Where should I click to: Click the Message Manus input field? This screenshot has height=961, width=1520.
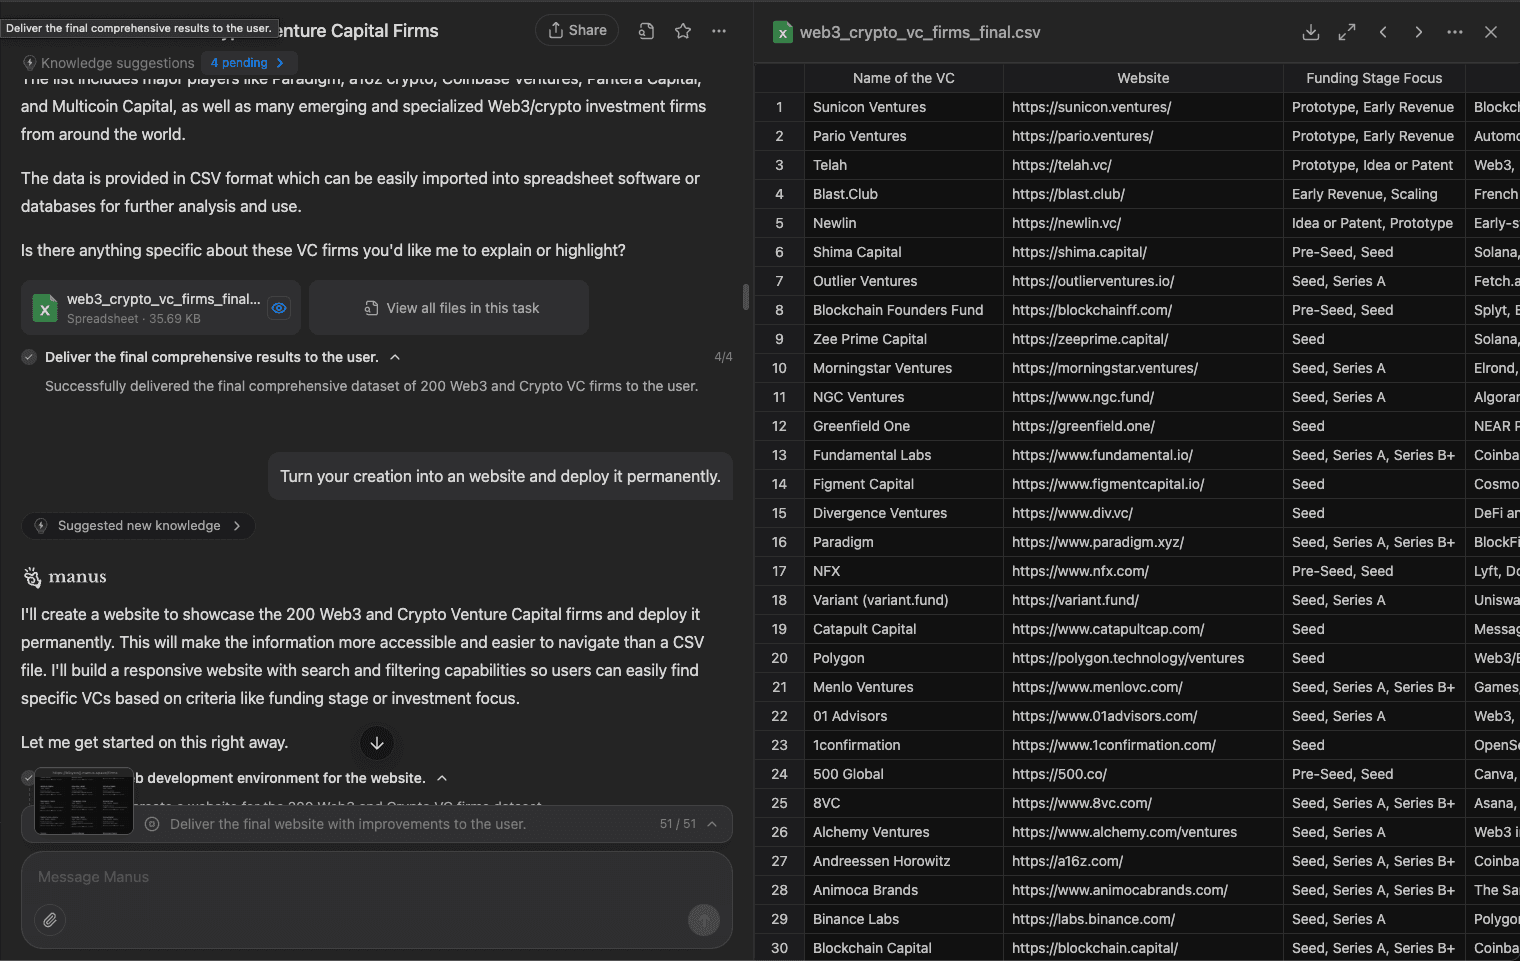[x=377, y=877]
